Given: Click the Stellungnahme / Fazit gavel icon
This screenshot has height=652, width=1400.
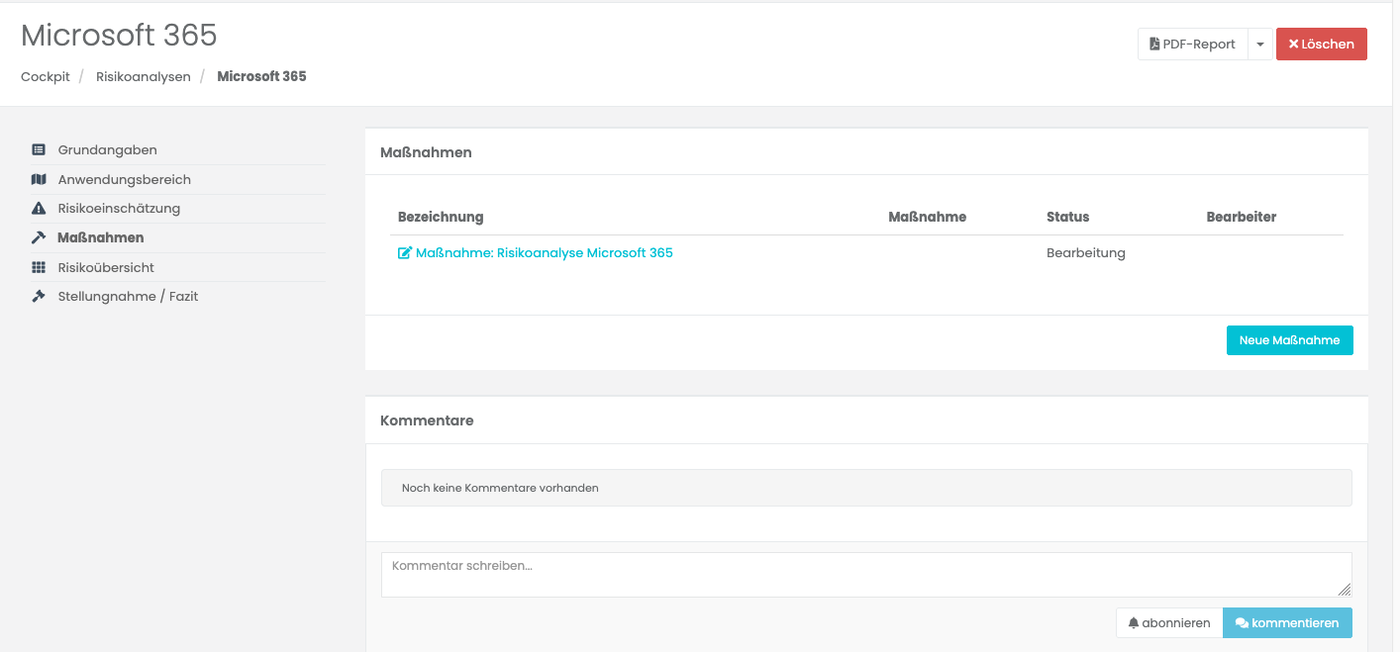Looking at the screenshot, I should click(39, 297).
